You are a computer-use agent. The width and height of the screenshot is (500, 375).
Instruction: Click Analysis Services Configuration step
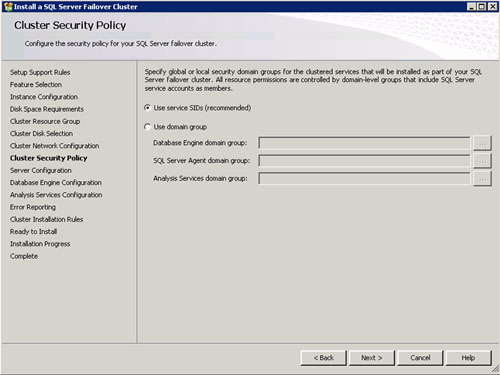click(56, 195)
